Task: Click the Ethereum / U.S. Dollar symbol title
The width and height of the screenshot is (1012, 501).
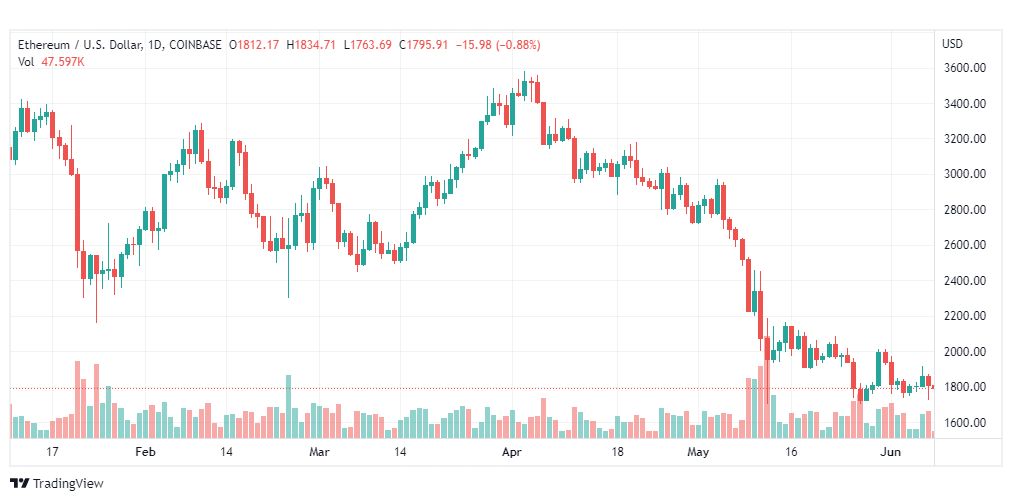Action: coord(79,45)
